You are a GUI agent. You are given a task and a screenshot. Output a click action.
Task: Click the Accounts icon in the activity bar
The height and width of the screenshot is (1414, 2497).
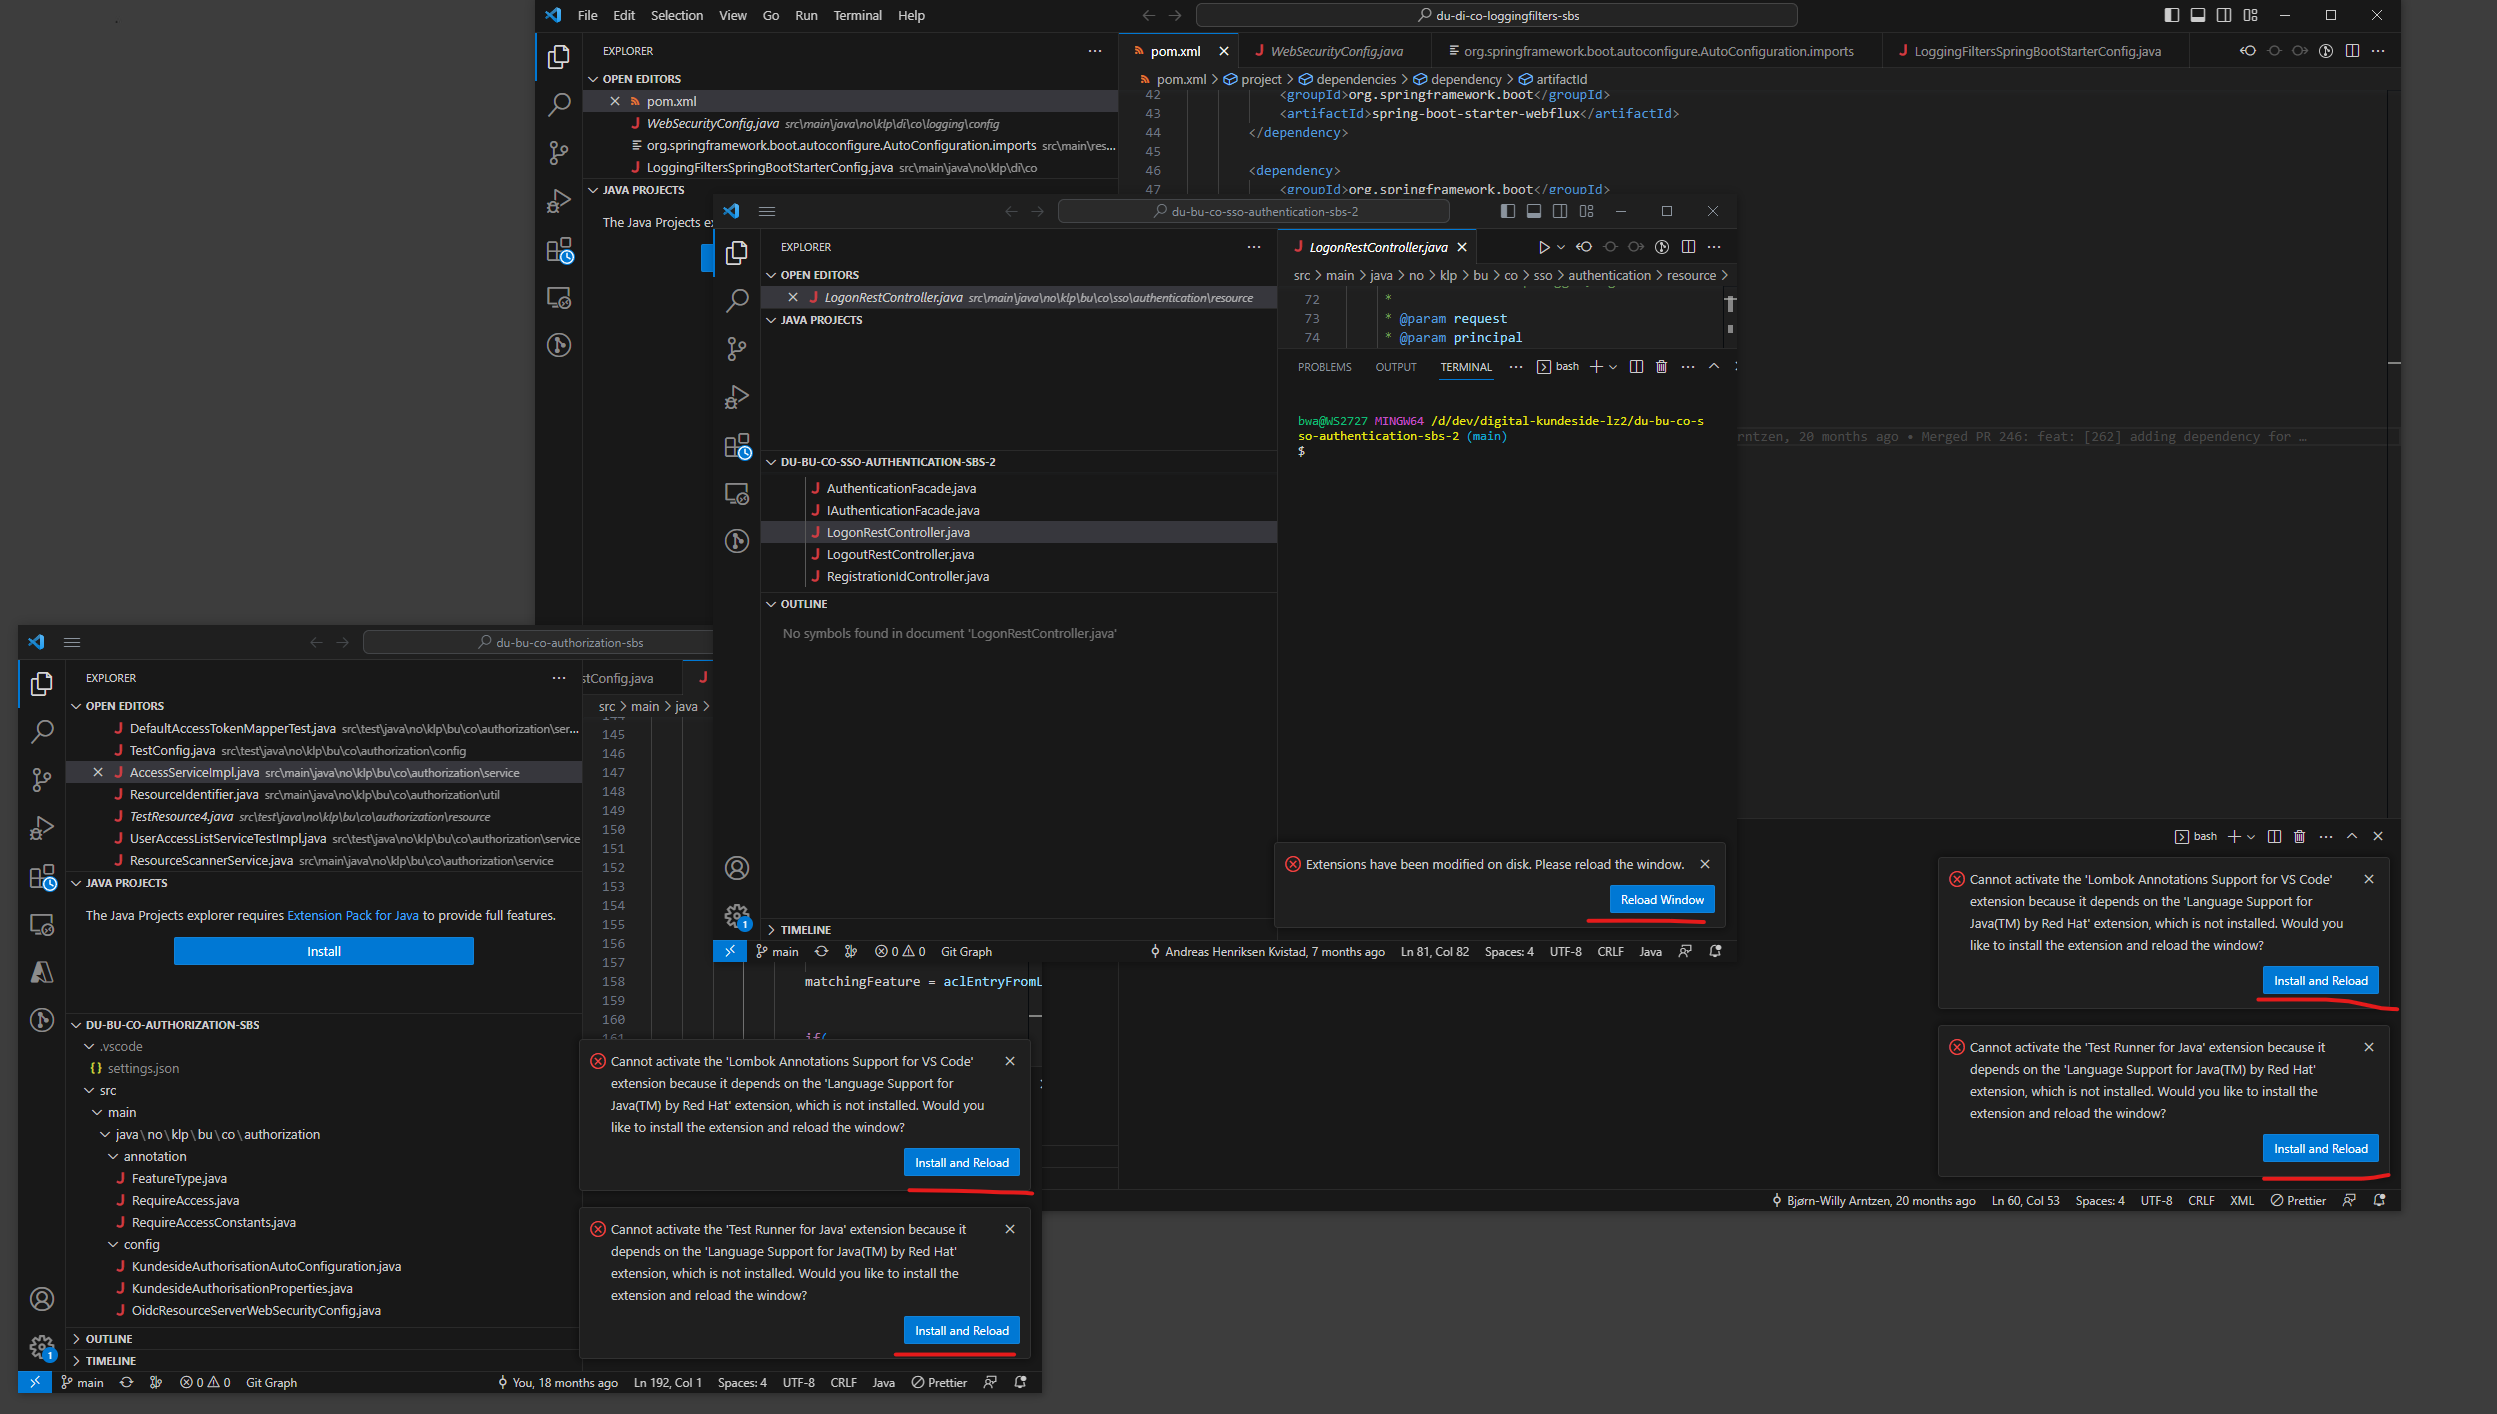737,868
